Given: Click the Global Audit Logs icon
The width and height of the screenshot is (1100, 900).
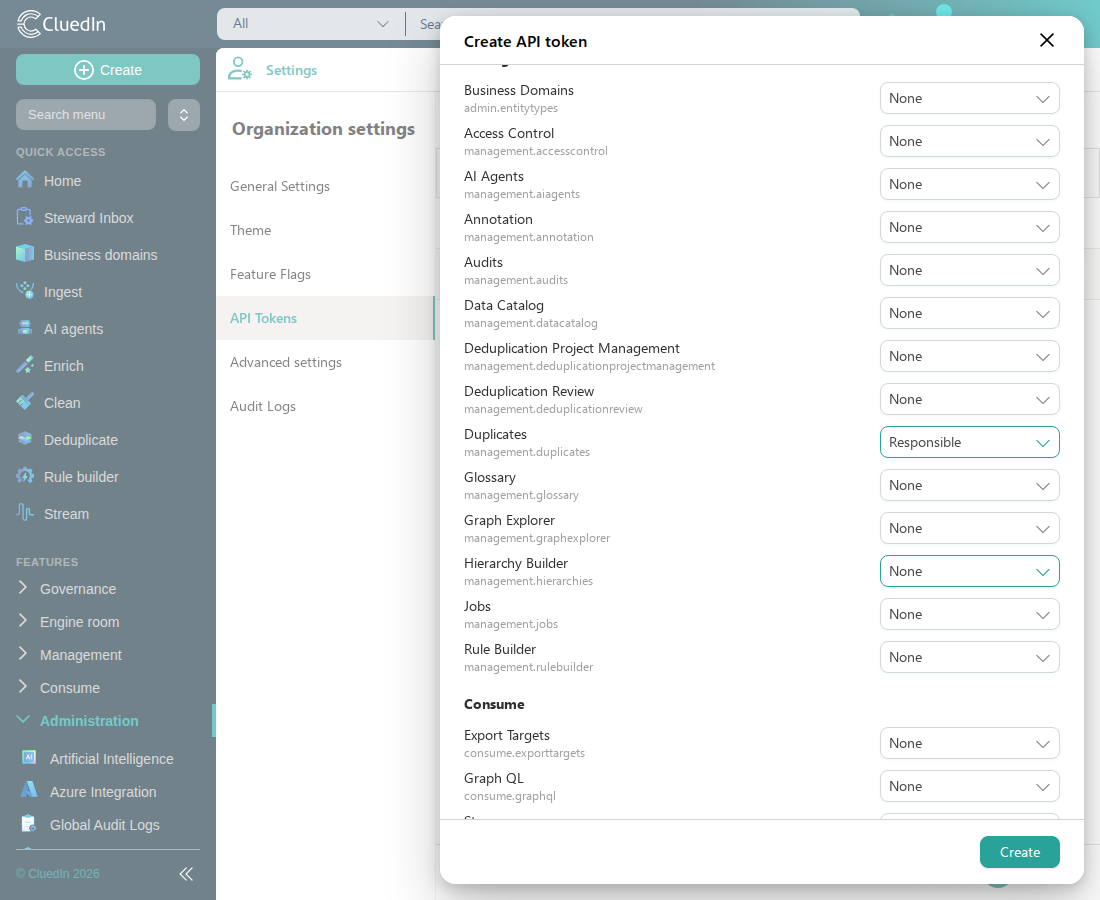Looking at the screenshot, I should (29, 824).
